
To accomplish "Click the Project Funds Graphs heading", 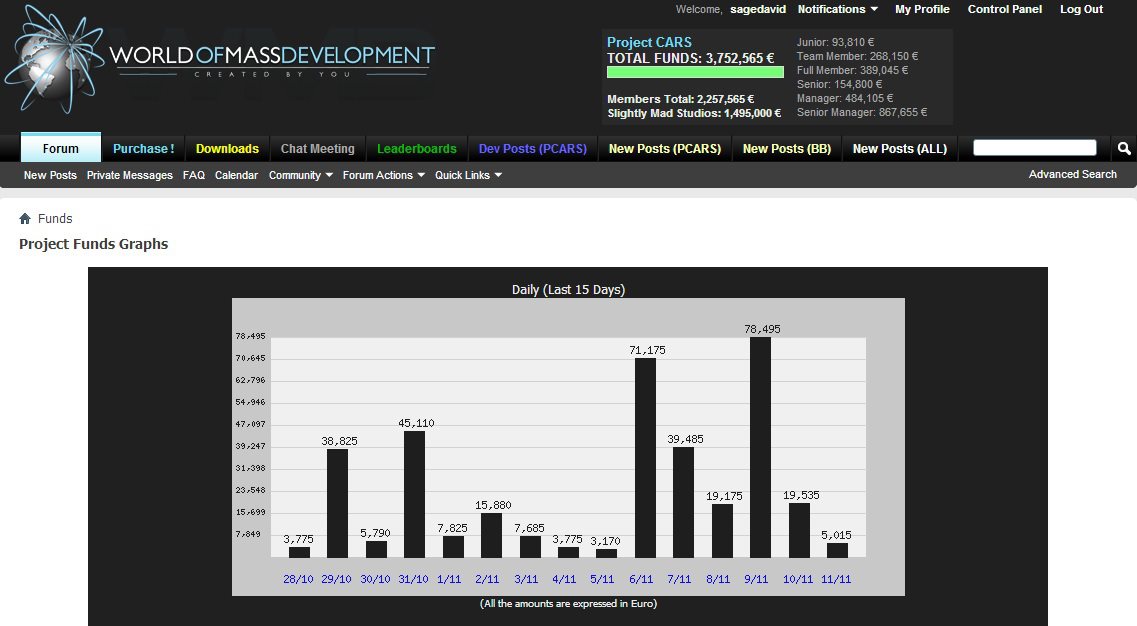I will pyautogui.click(x=94, y=244).
